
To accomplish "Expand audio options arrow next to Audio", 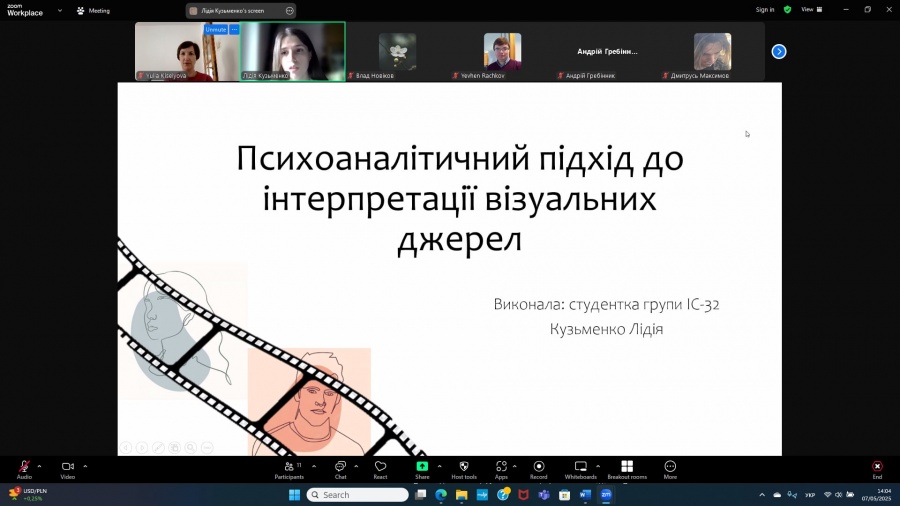I will click(39, 466).
